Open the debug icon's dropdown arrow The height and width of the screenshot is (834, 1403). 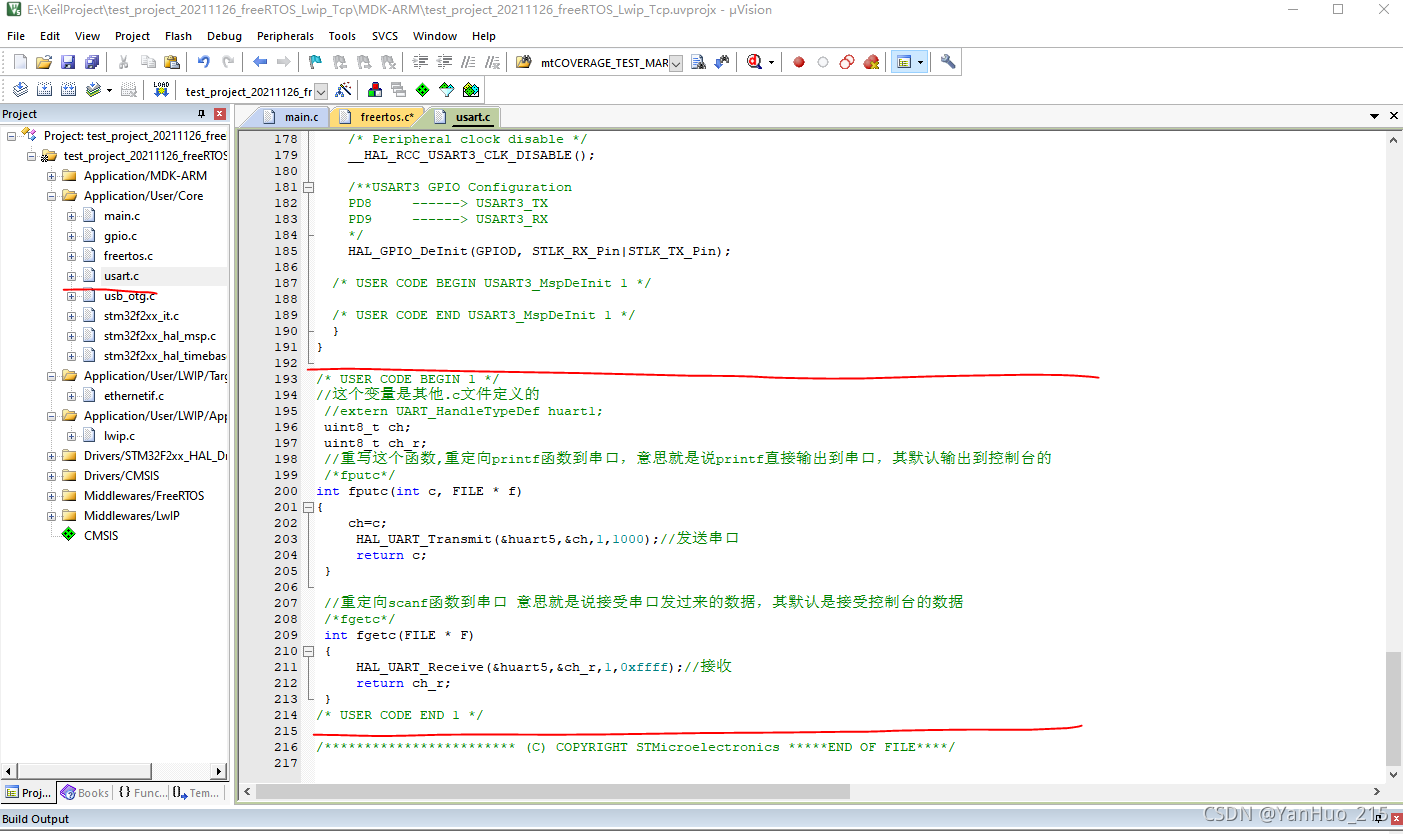click(771, 62)
